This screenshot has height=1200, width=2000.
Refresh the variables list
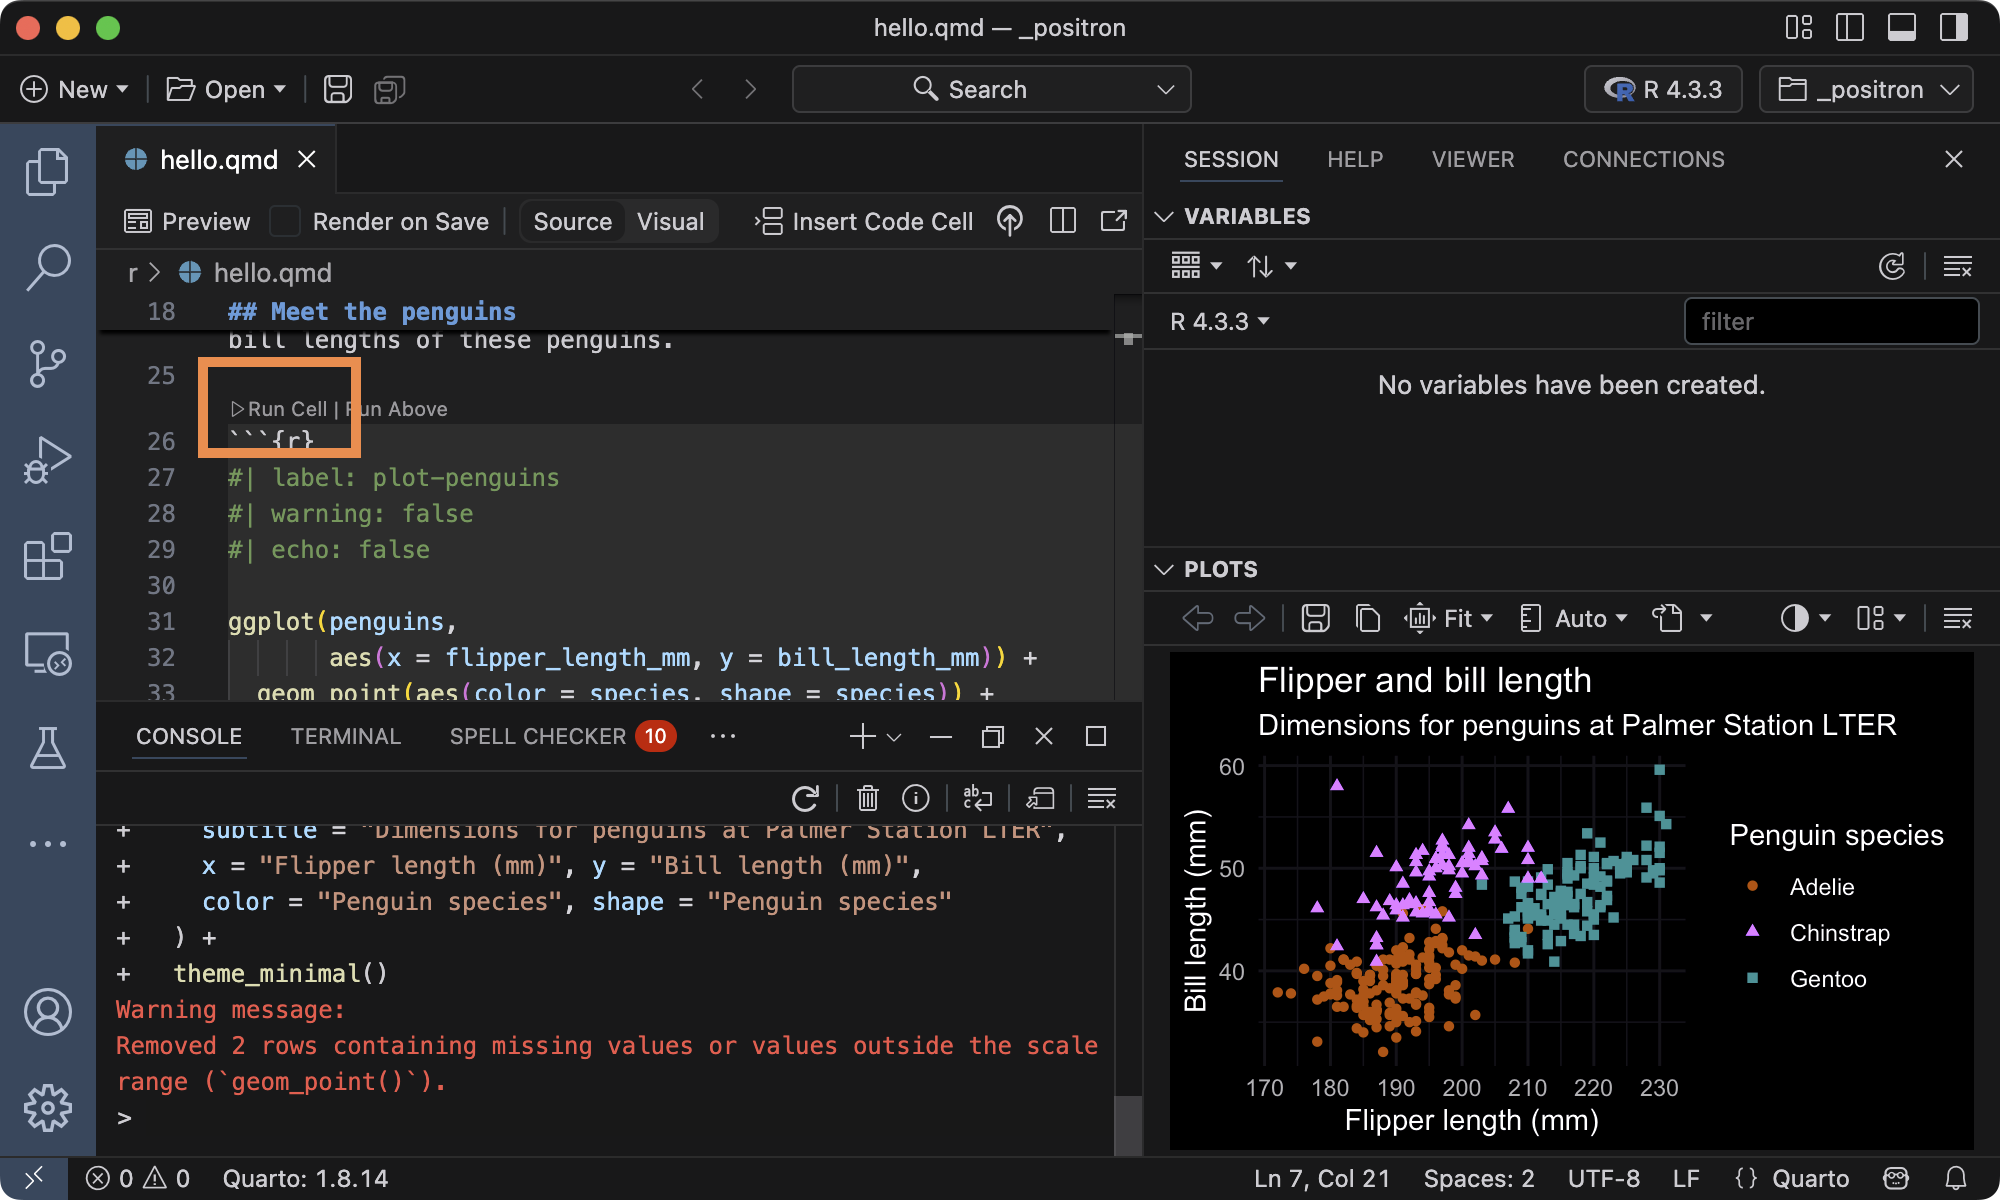coord(1892,266)
